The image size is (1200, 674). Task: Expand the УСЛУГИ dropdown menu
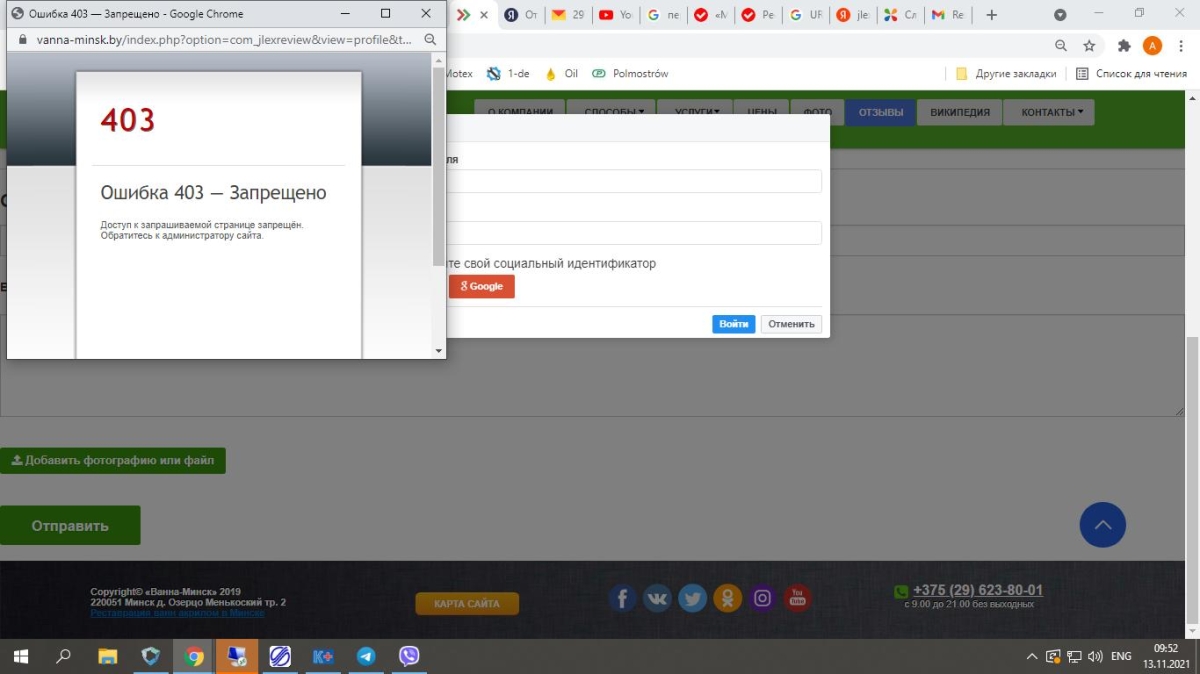point(697,113)
